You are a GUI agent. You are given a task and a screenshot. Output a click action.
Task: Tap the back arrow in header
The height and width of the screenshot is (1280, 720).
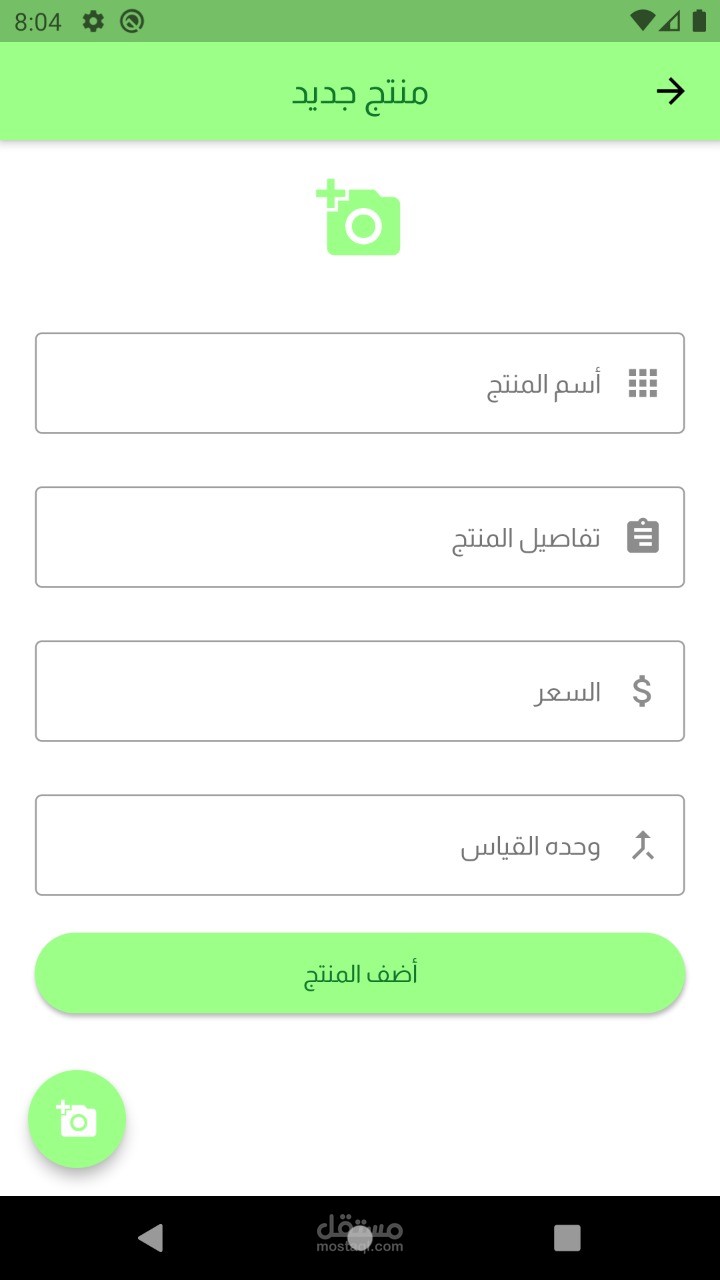click(670, 92)
